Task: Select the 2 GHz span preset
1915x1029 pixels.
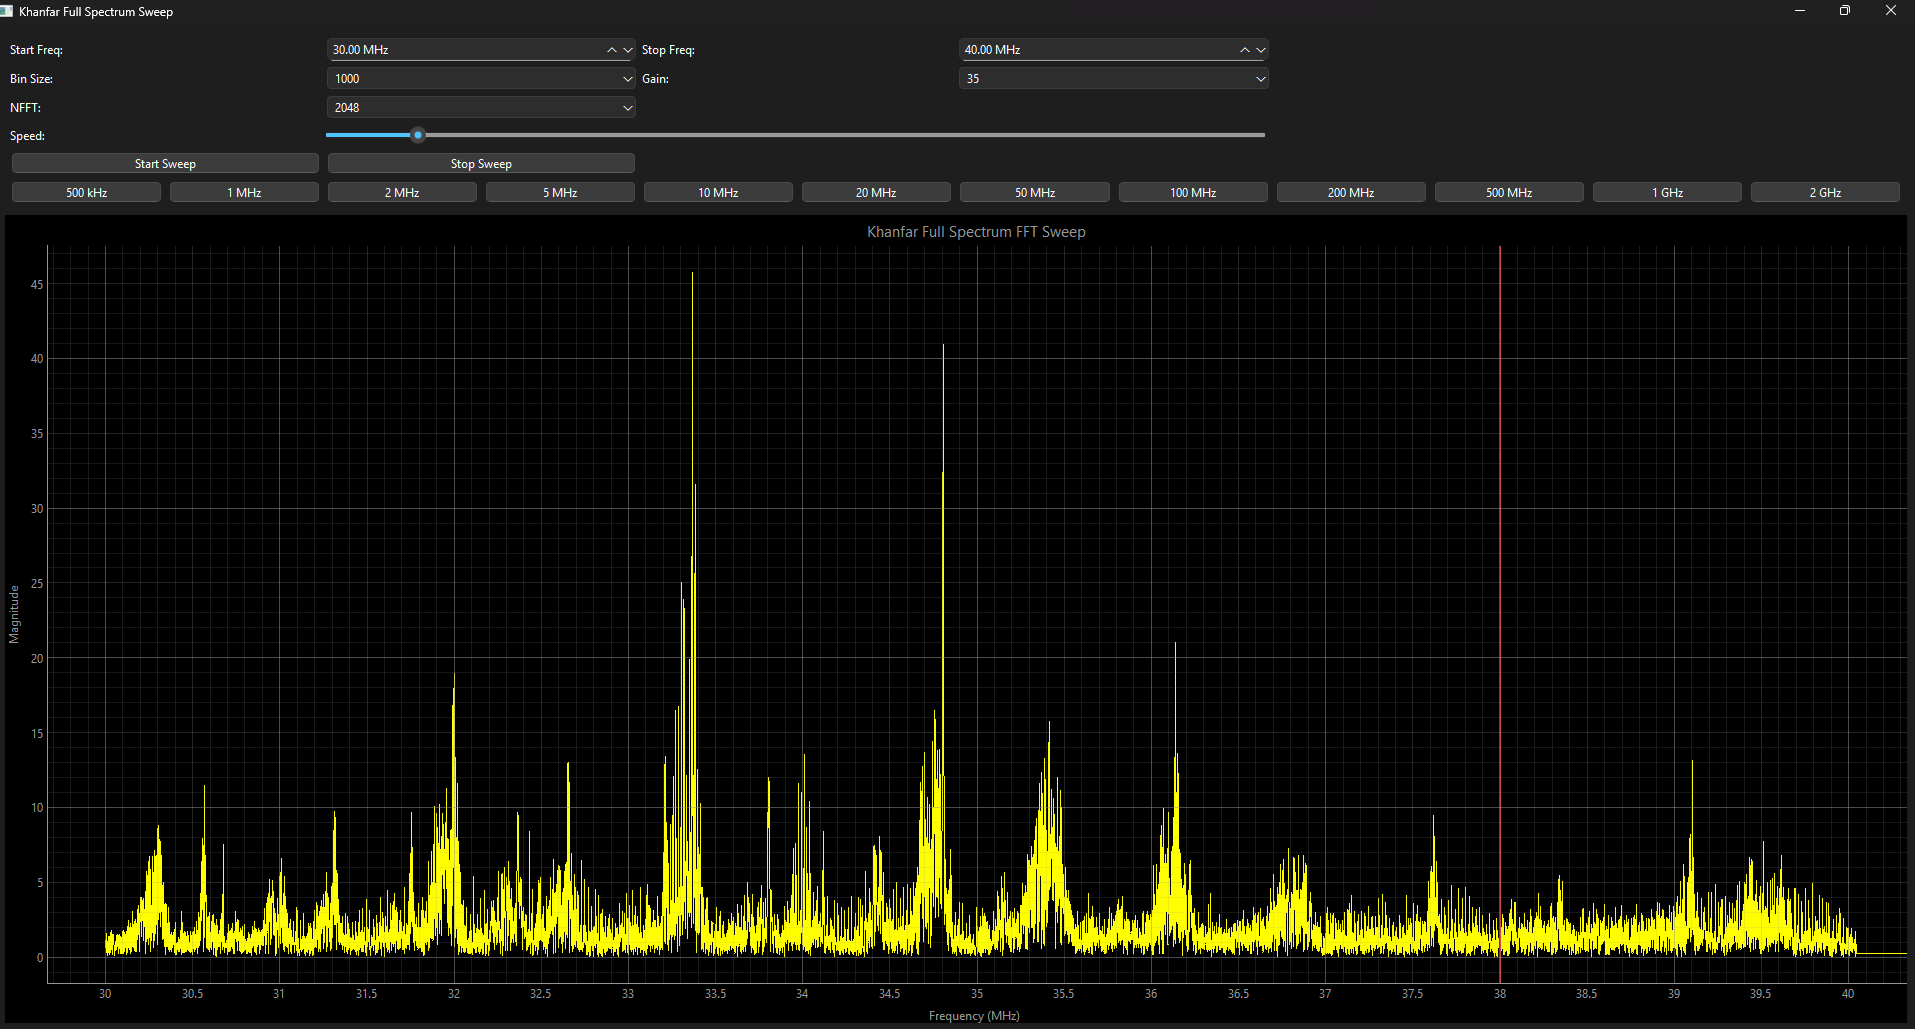Action: click(x=1824, y=191)
